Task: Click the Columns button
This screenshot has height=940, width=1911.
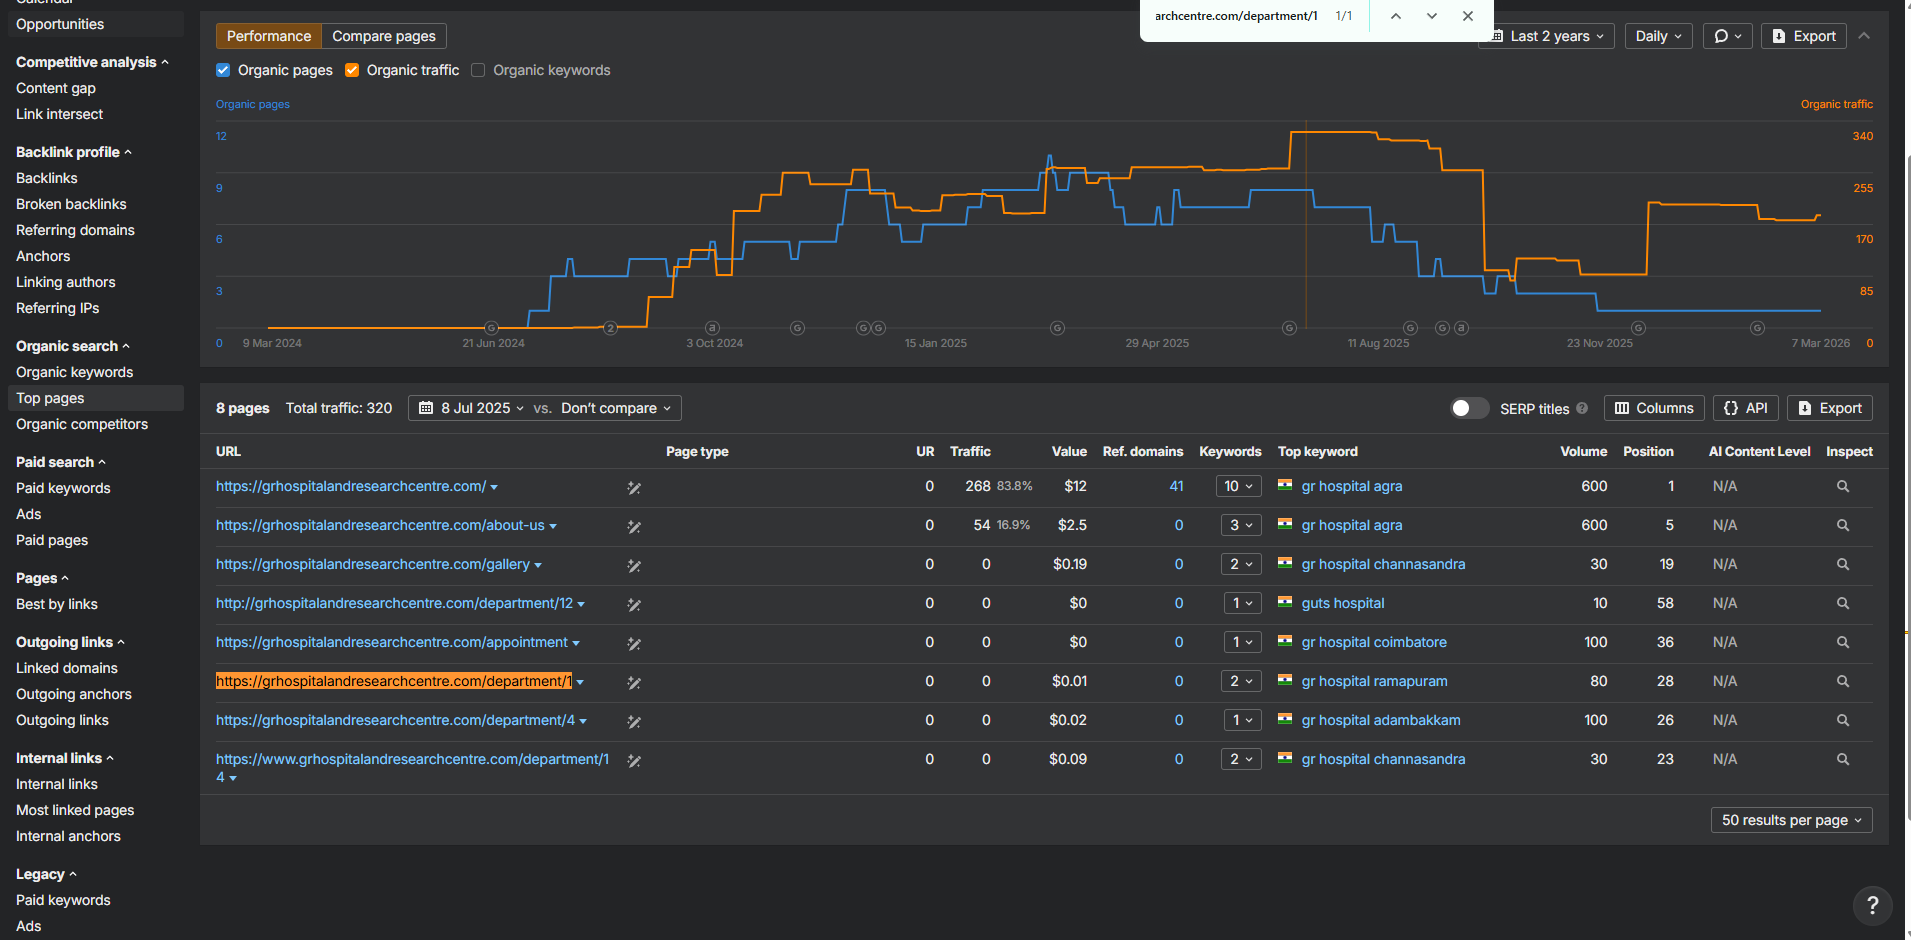Action: (1654, 408)
